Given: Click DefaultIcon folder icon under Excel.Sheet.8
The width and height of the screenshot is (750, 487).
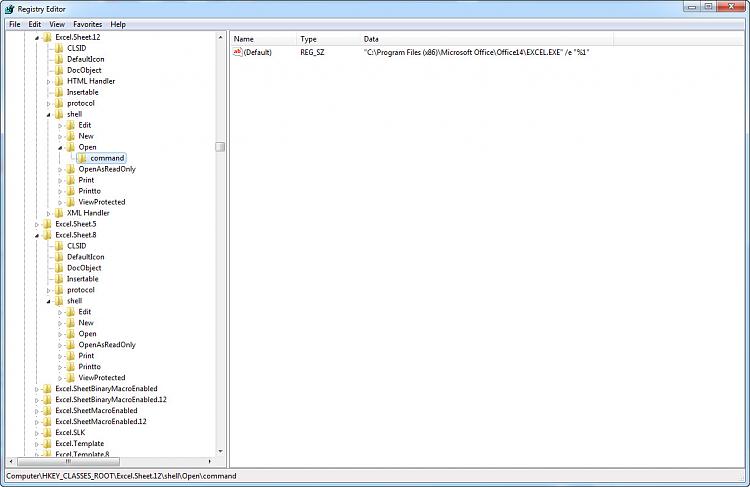Looking at the screenshot, I should pos(59,257).
